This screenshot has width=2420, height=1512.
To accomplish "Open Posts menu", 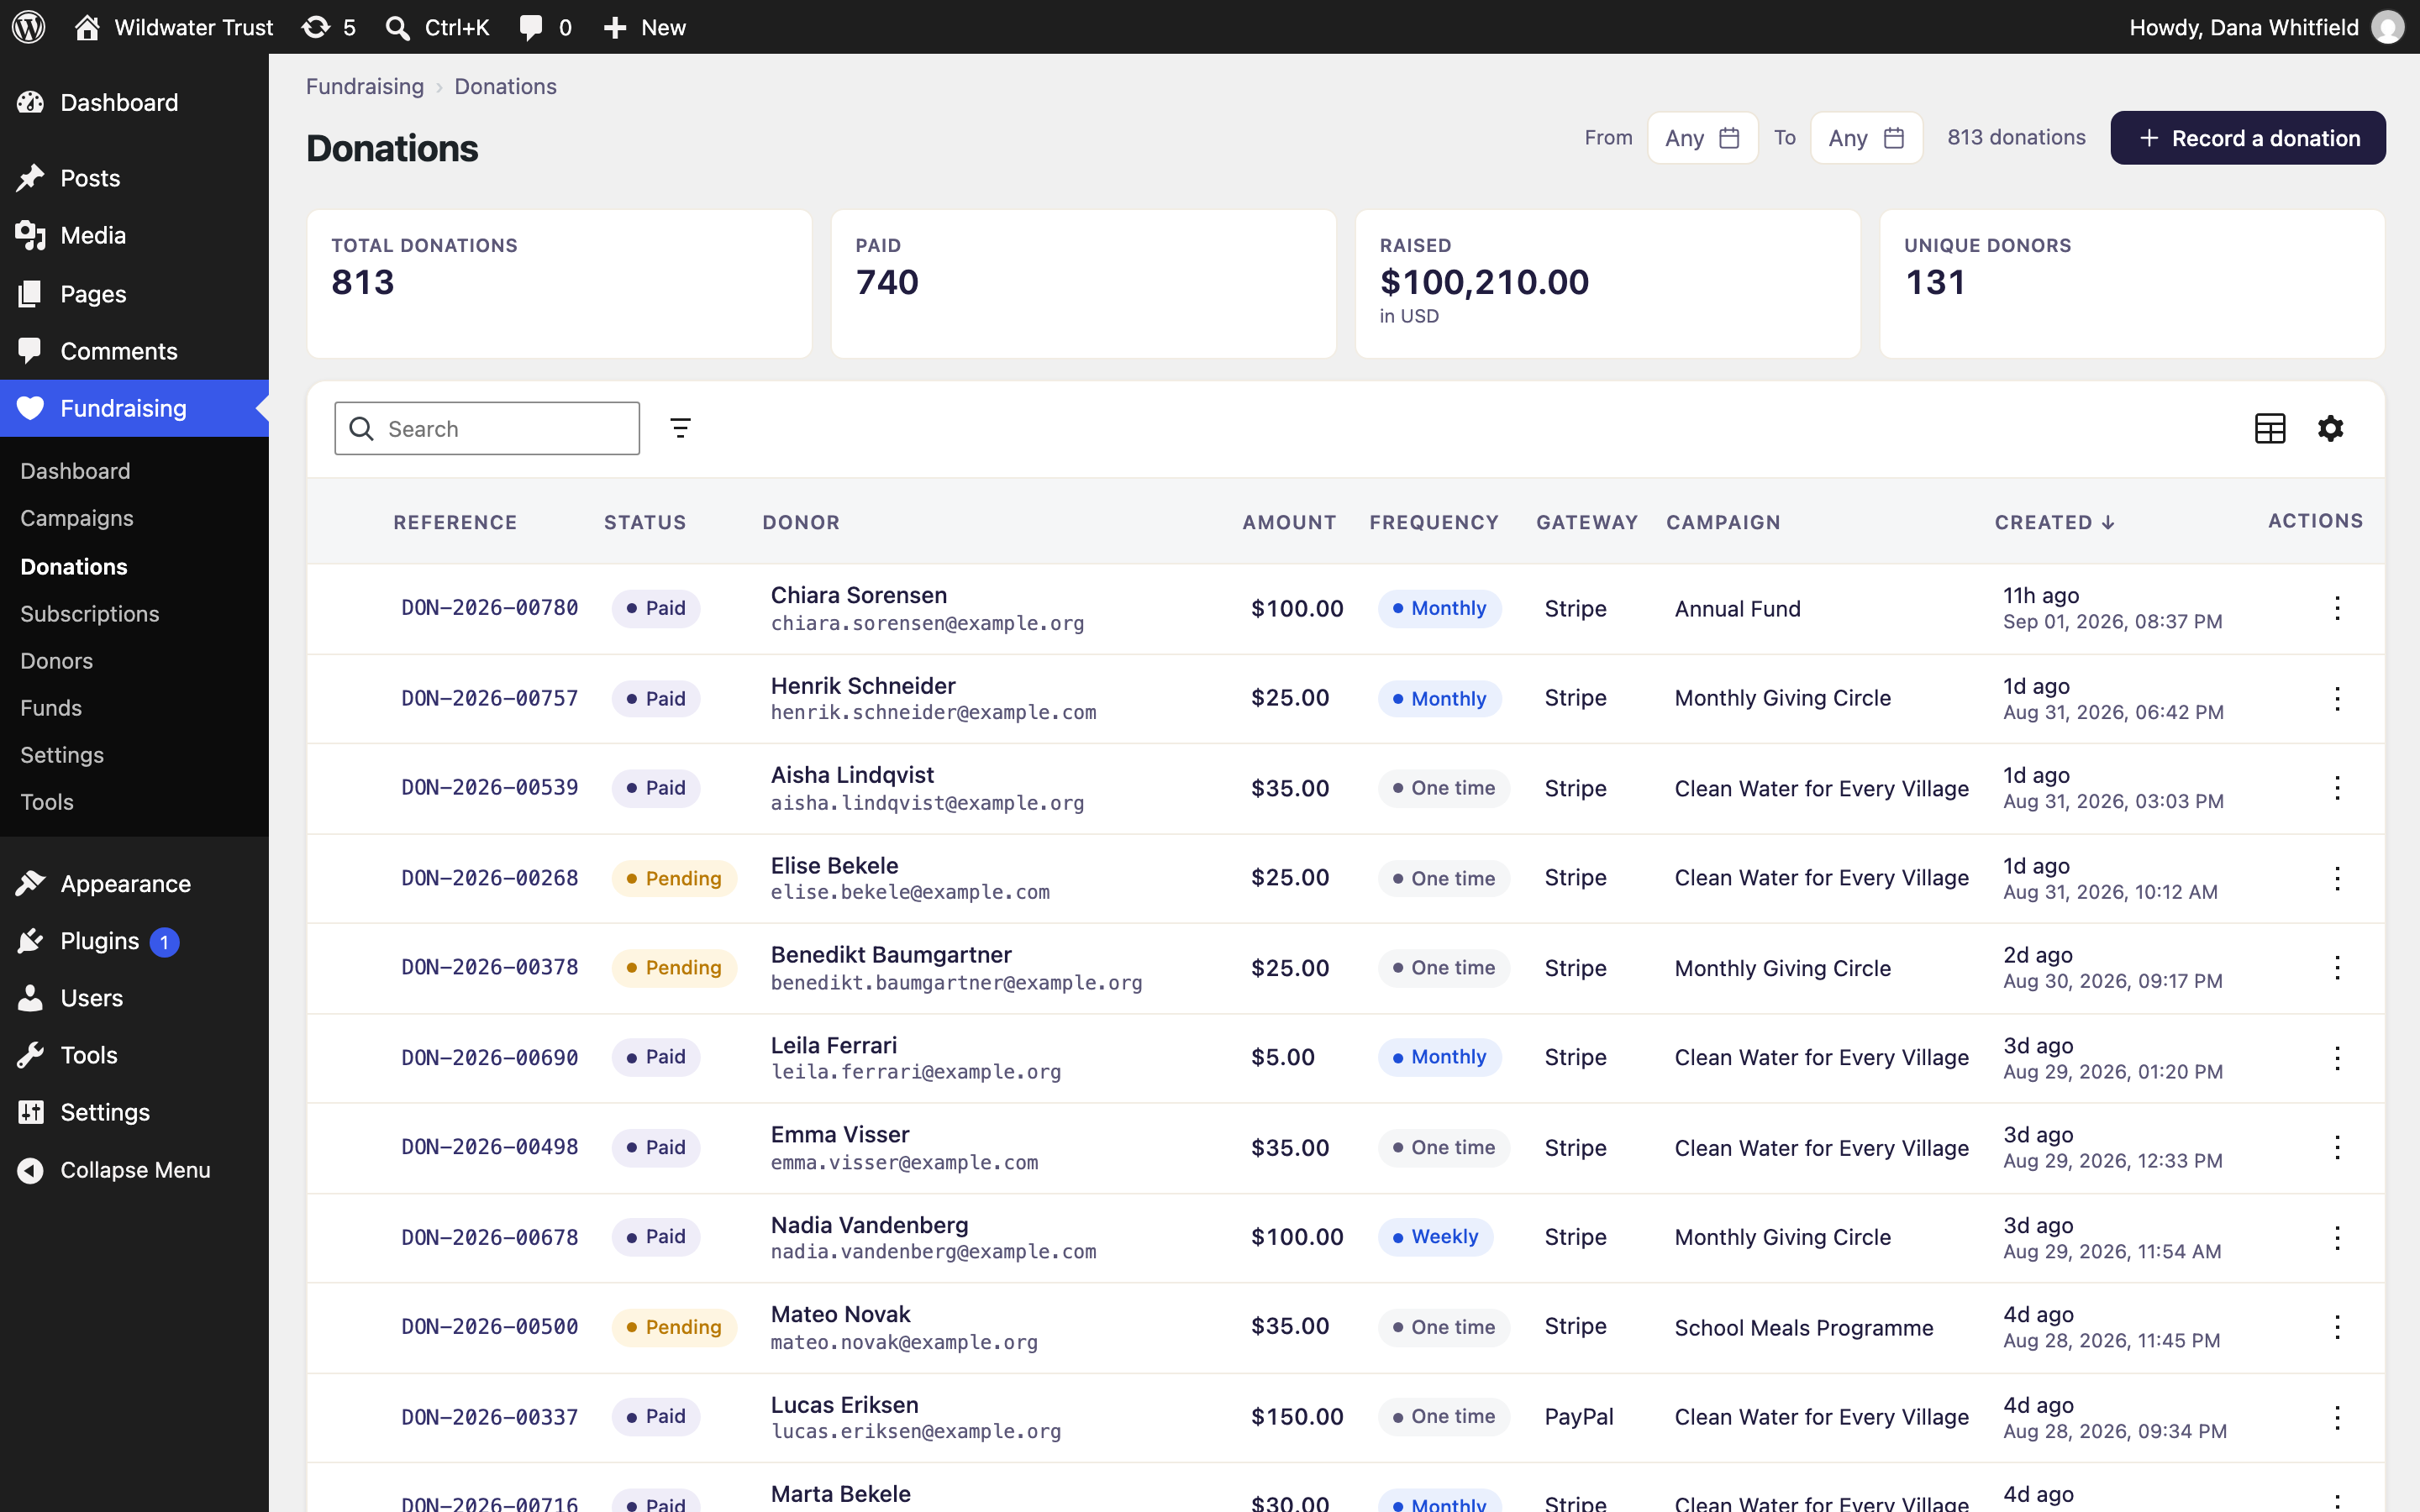I will coord(134,178).
